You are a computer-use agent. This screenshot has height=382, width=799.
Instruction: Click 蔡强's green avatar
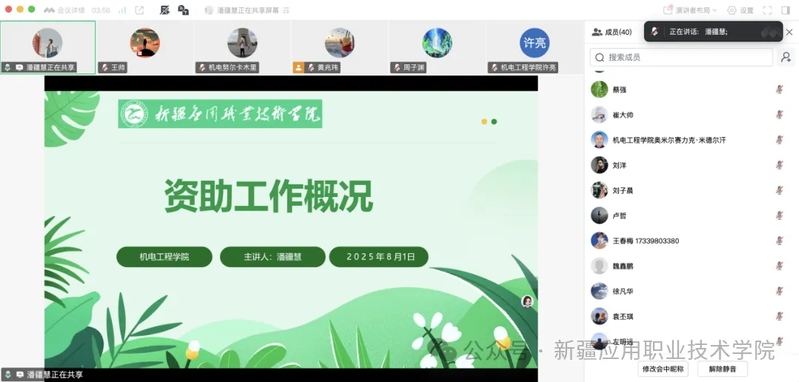click(x=599, y=90)
